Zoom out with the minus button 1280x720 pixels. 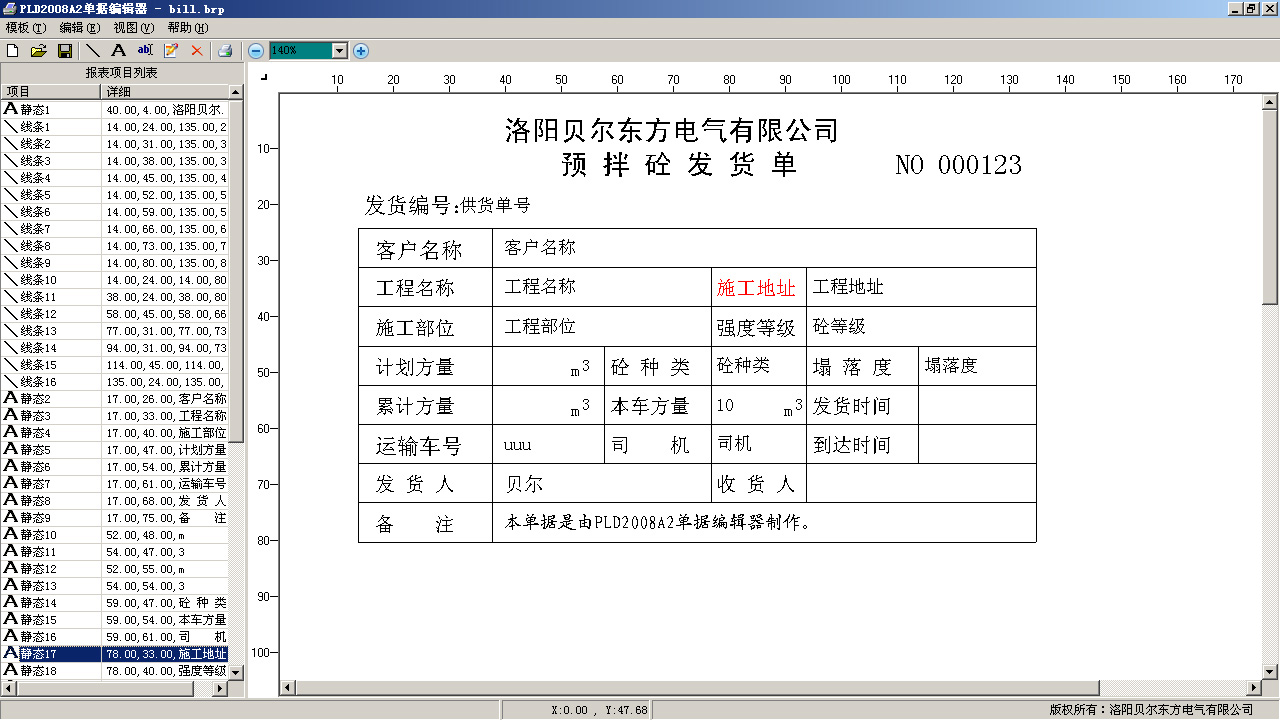(x=256, y=50)
